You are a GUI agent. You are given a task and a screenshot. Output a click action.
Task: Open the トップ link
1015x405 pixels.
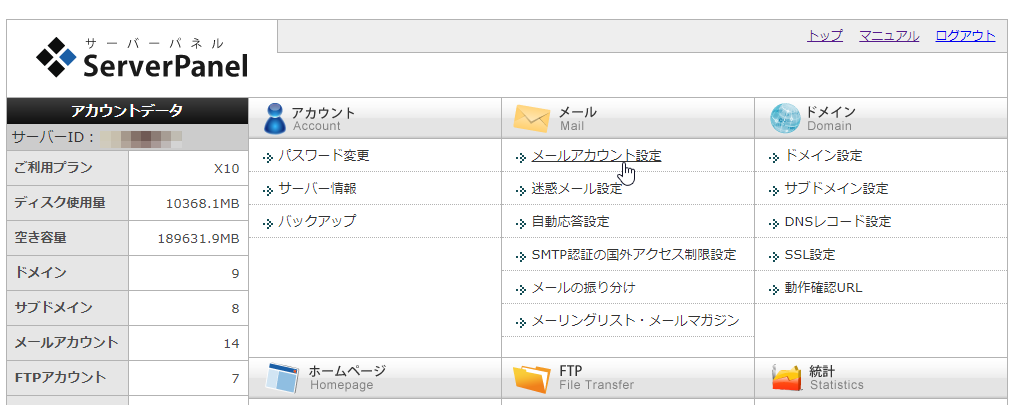click(824, 35)
